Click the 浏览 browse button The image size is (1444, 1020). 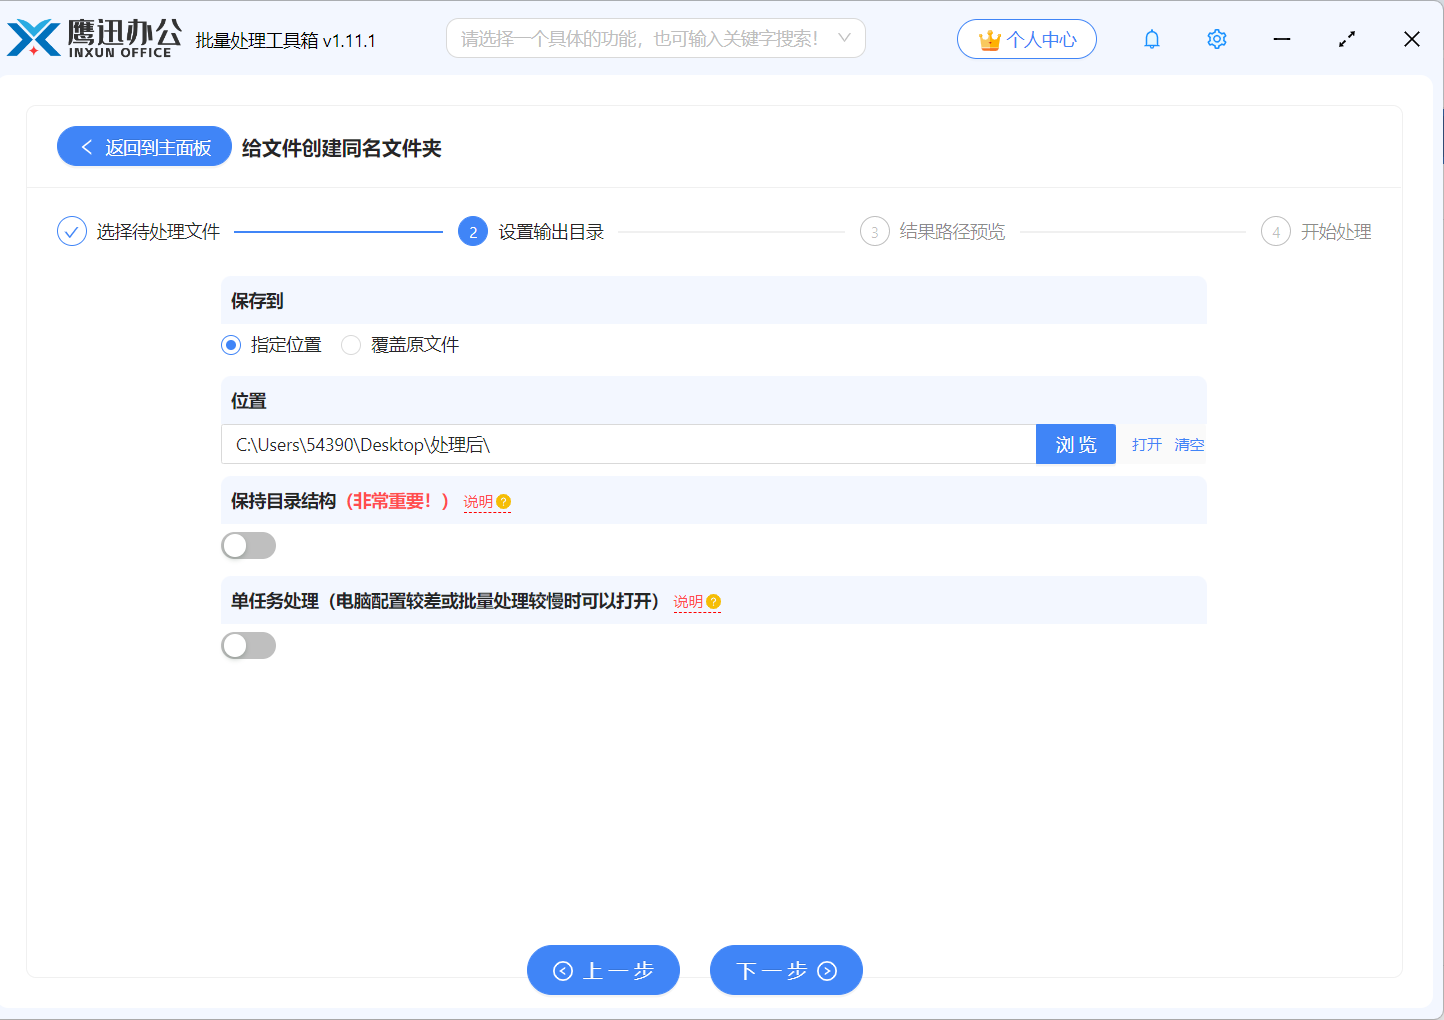tap(1075, 445)
